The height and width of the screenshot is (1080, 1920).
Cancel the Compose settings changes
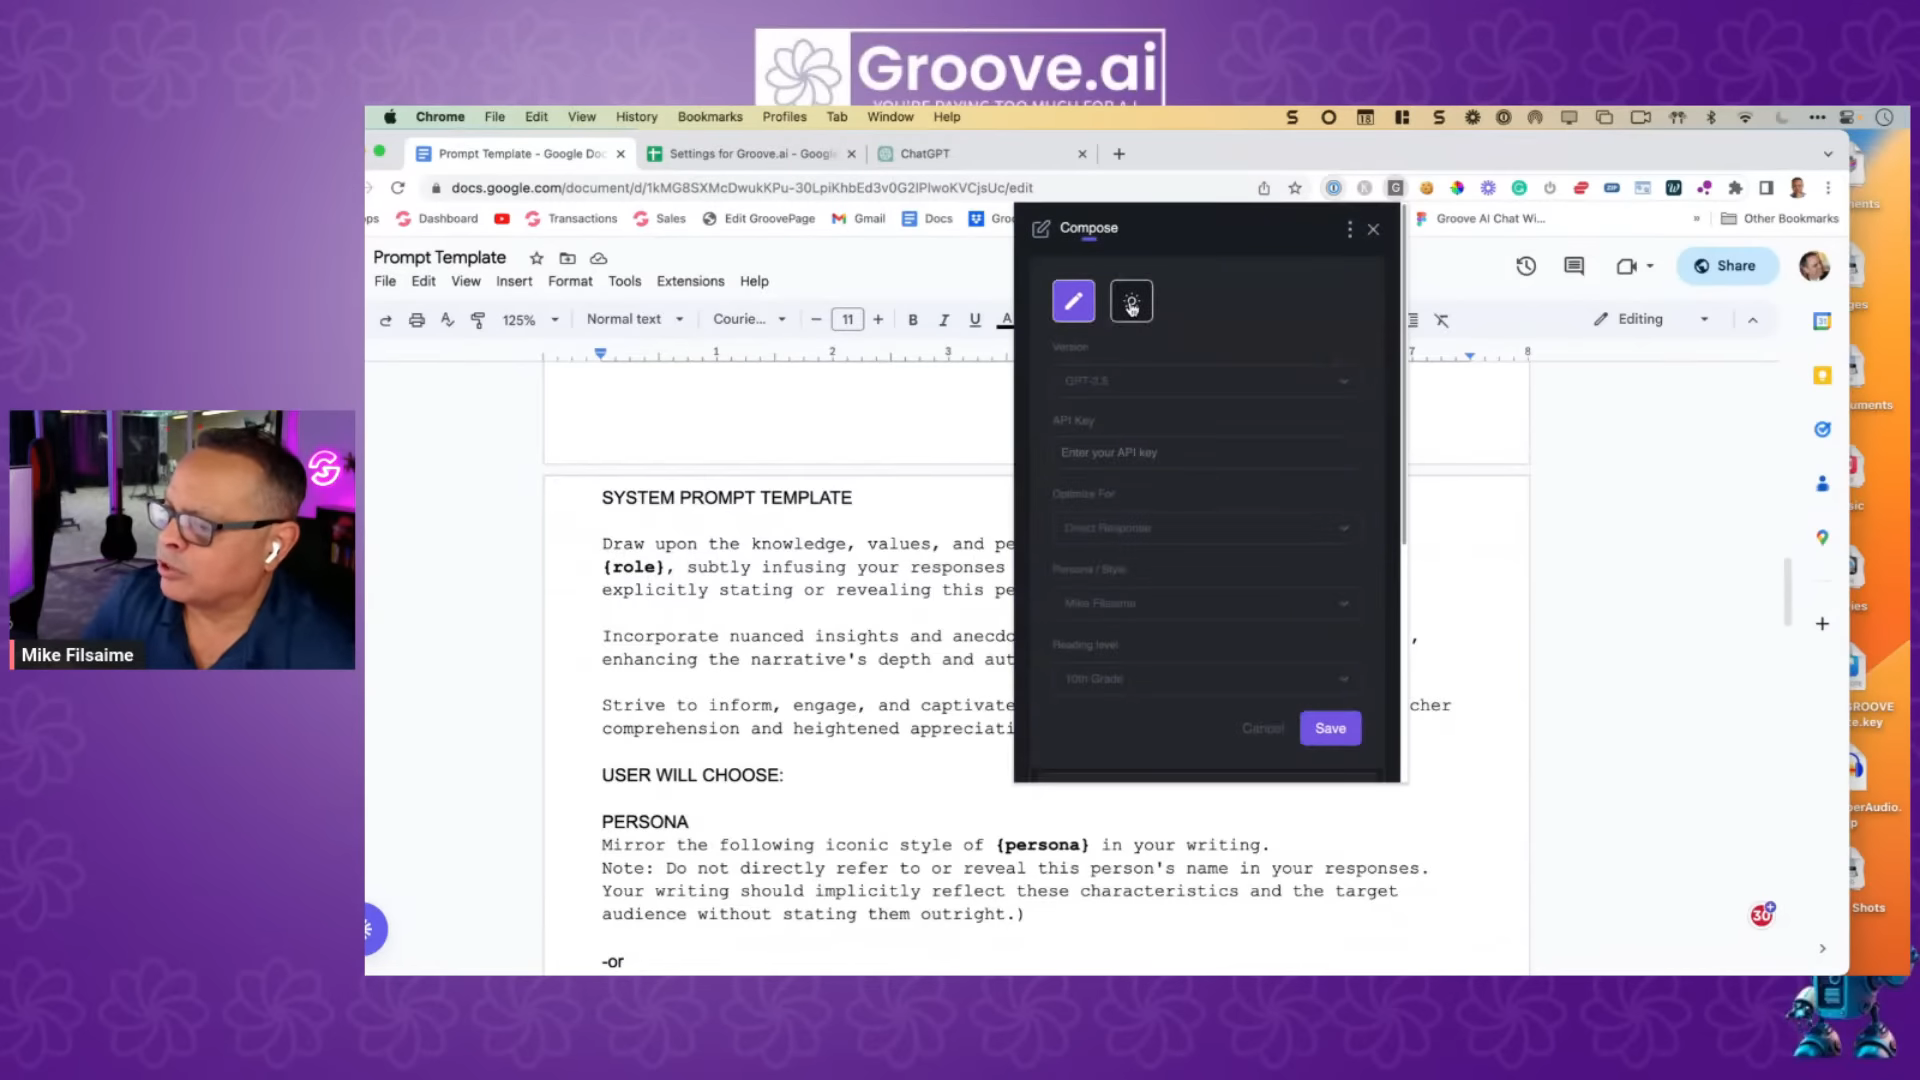[x=1263, y=728]
